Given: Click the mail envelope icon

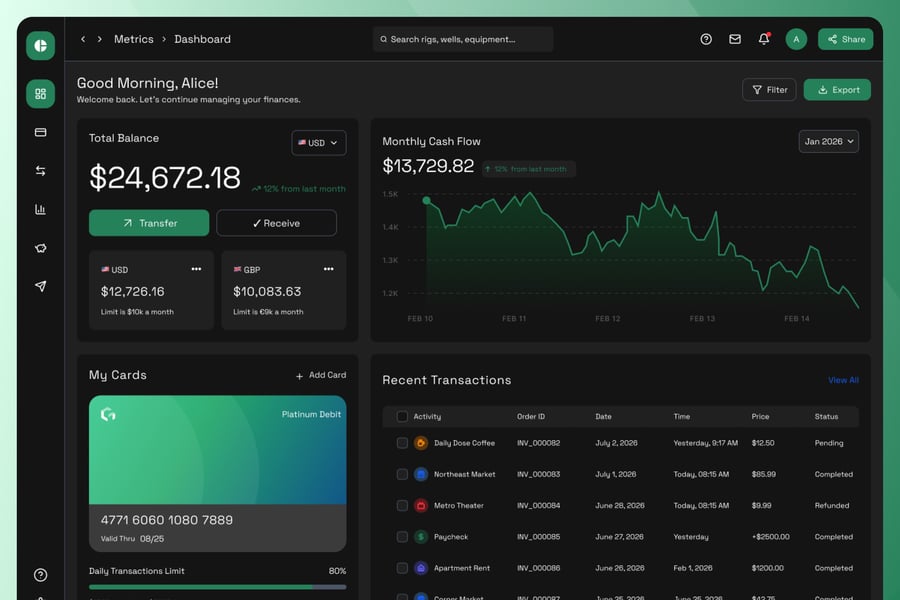Looking at the screenshot, I should pyautogui.click(x=735, y=39).
